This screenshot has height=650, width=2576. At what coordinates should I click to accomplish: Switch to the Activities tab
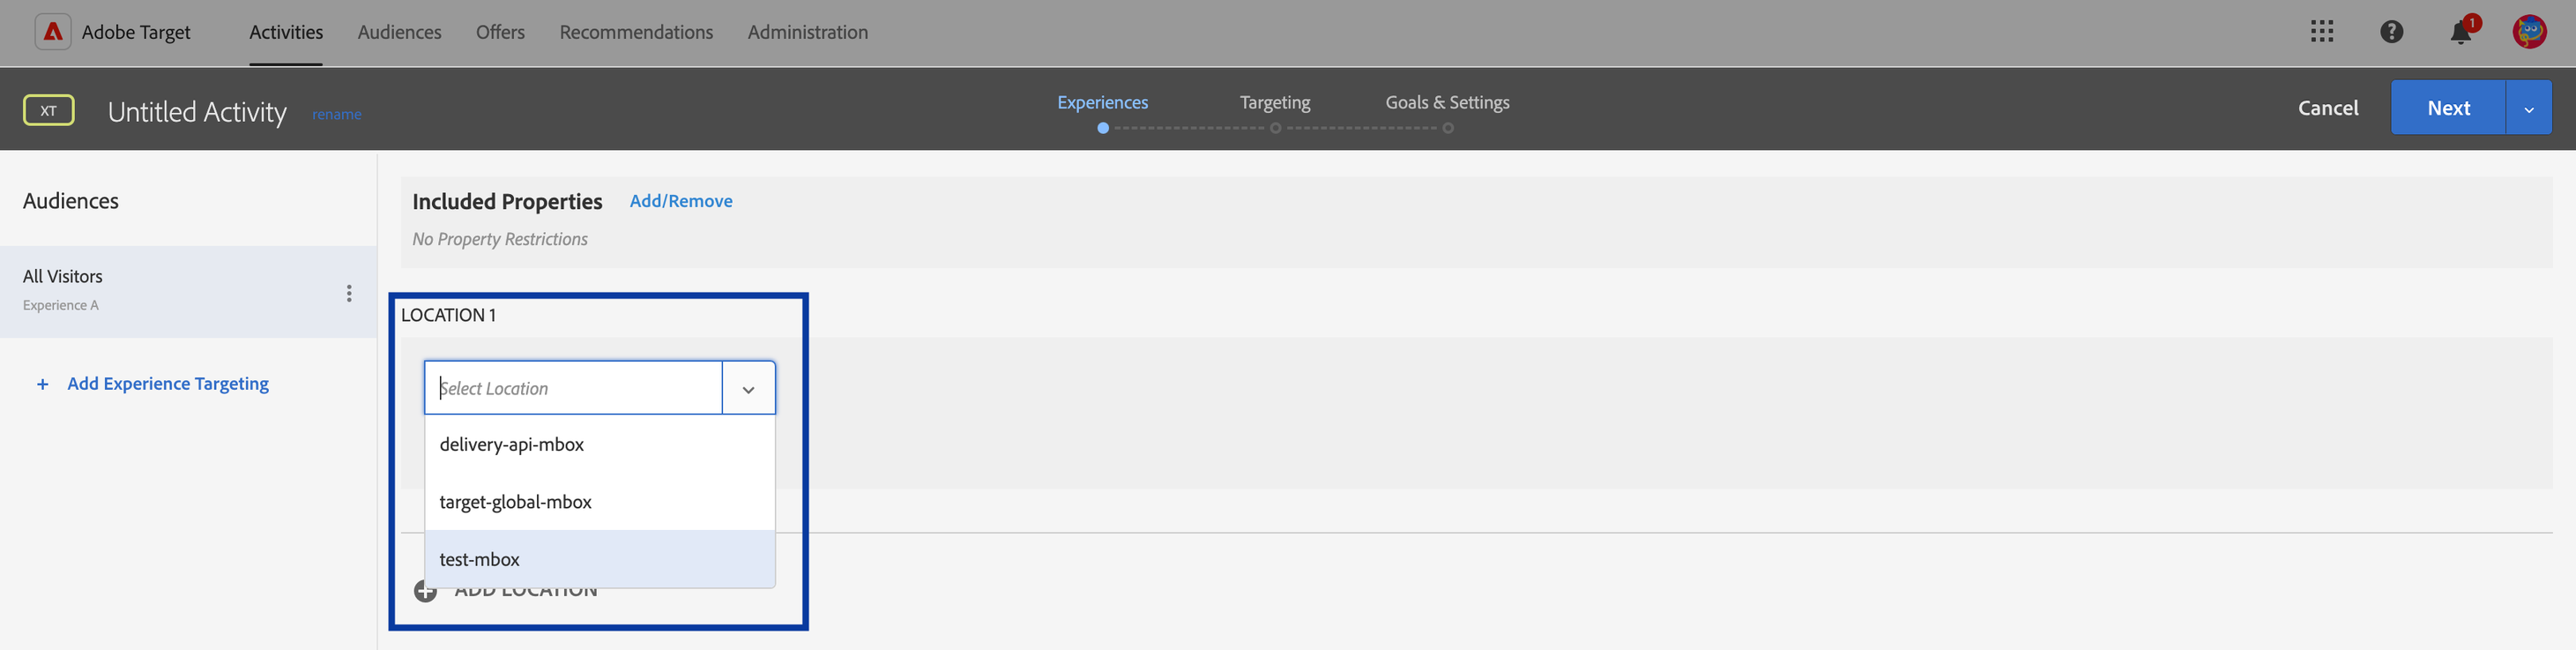[286, 32]
